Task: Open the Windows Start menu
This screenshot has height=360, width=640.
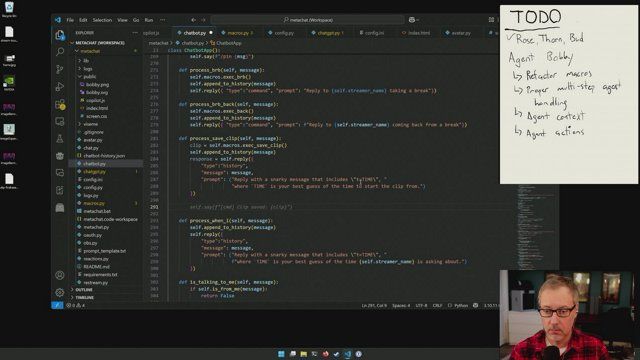Action: pyautogui.click(x=281, y=354)
